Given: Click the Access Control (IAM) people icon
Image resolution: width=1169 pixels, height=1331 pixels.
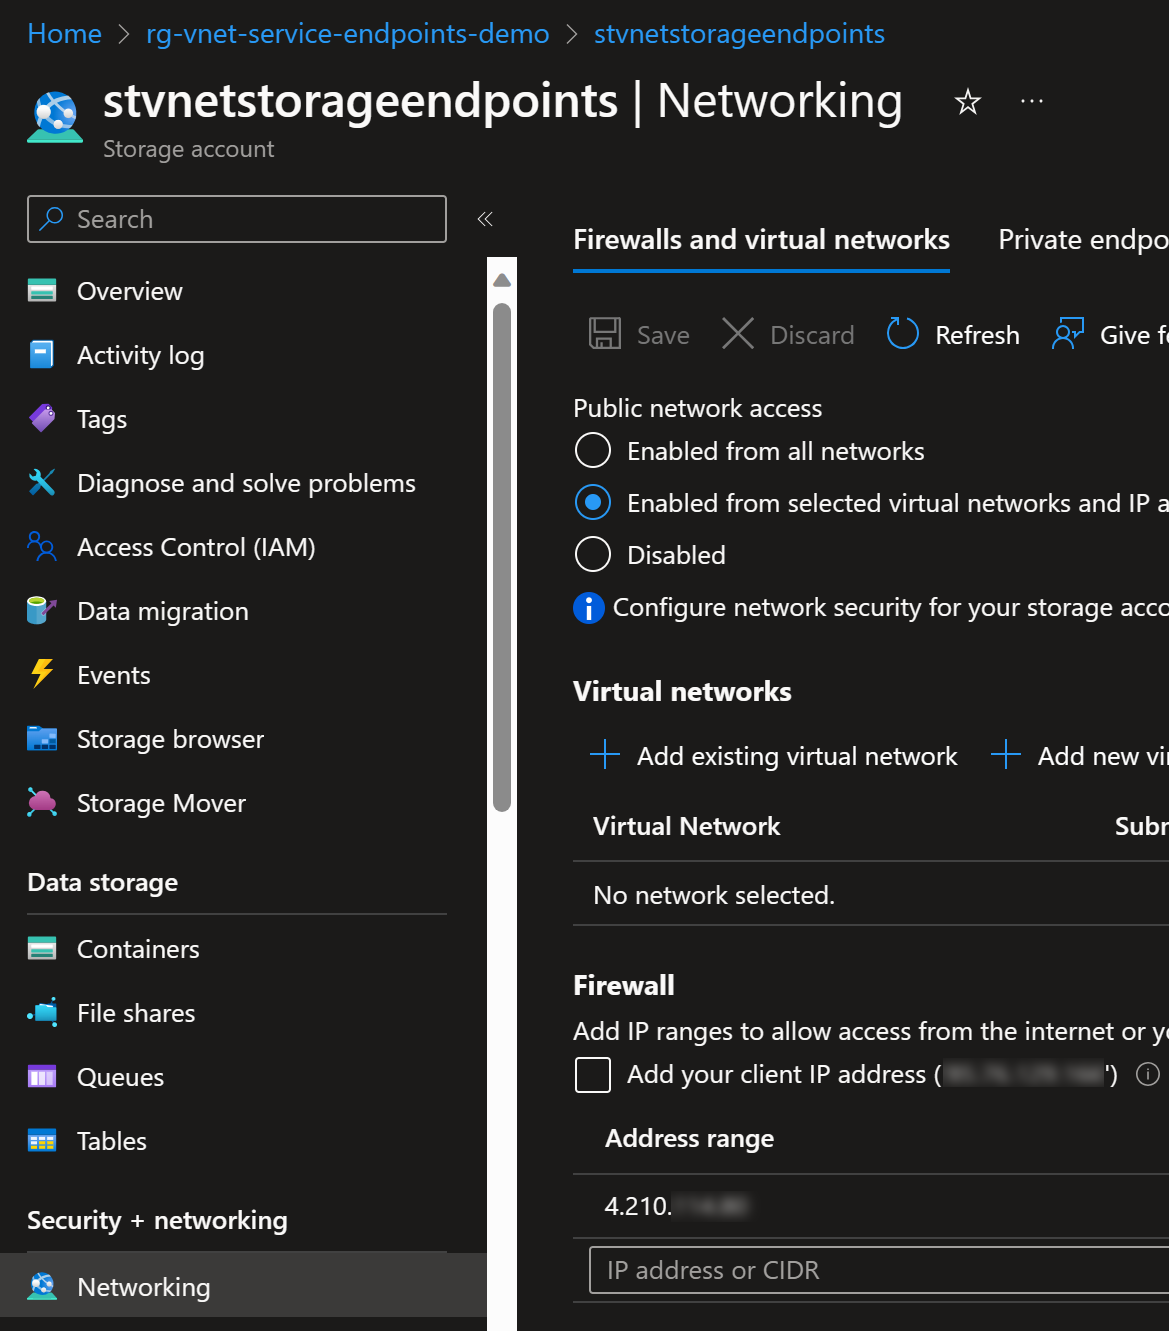Looking at the screenshot, I should pyautogui.click(x=42, y=547).
